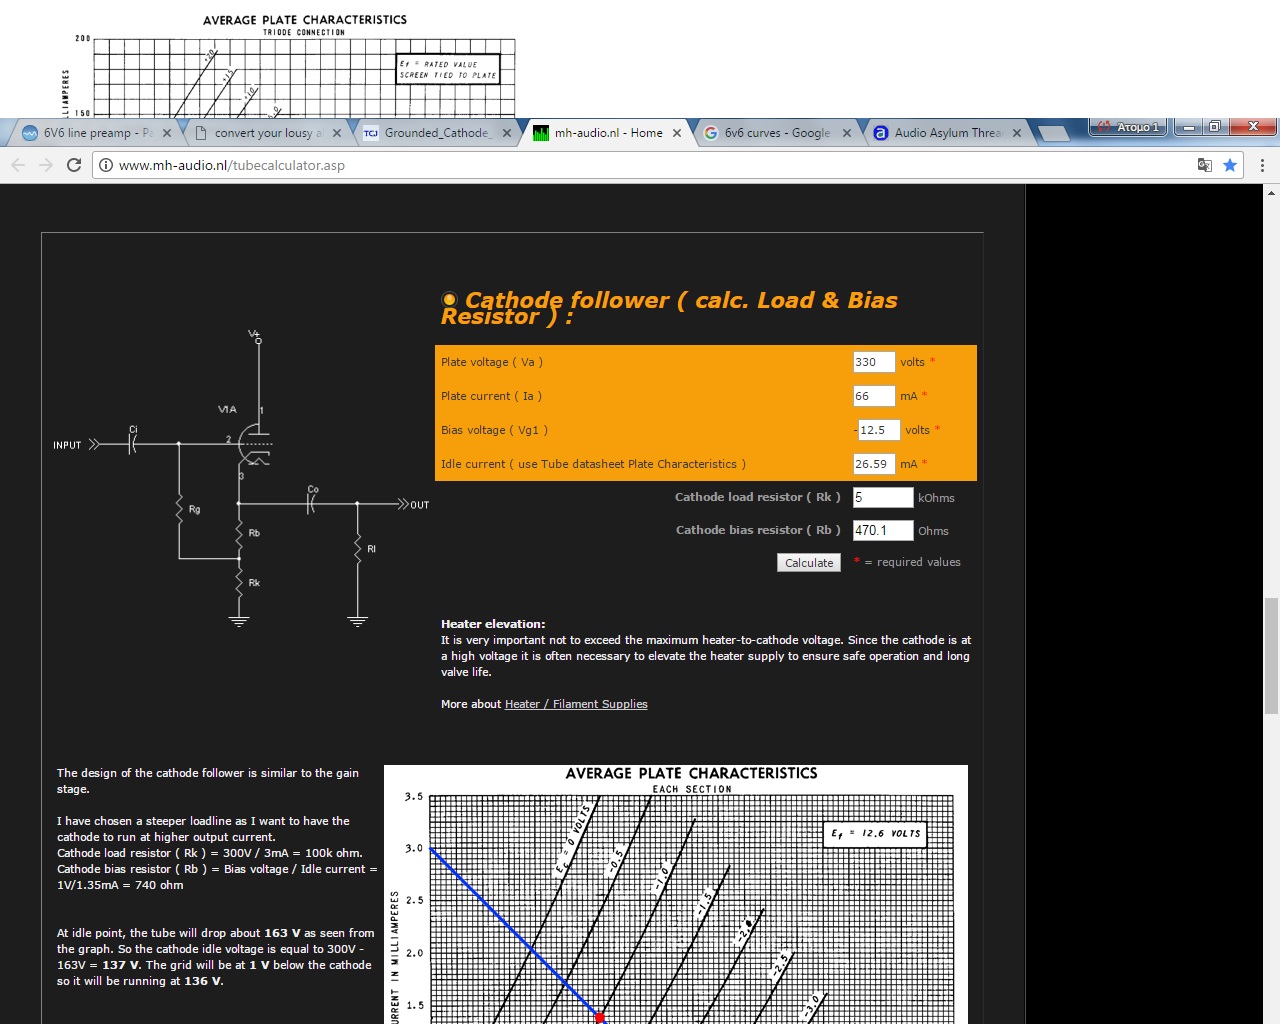
Task: Click the Cathode load resistor (Rk) field
Action: tap(883, 497)
